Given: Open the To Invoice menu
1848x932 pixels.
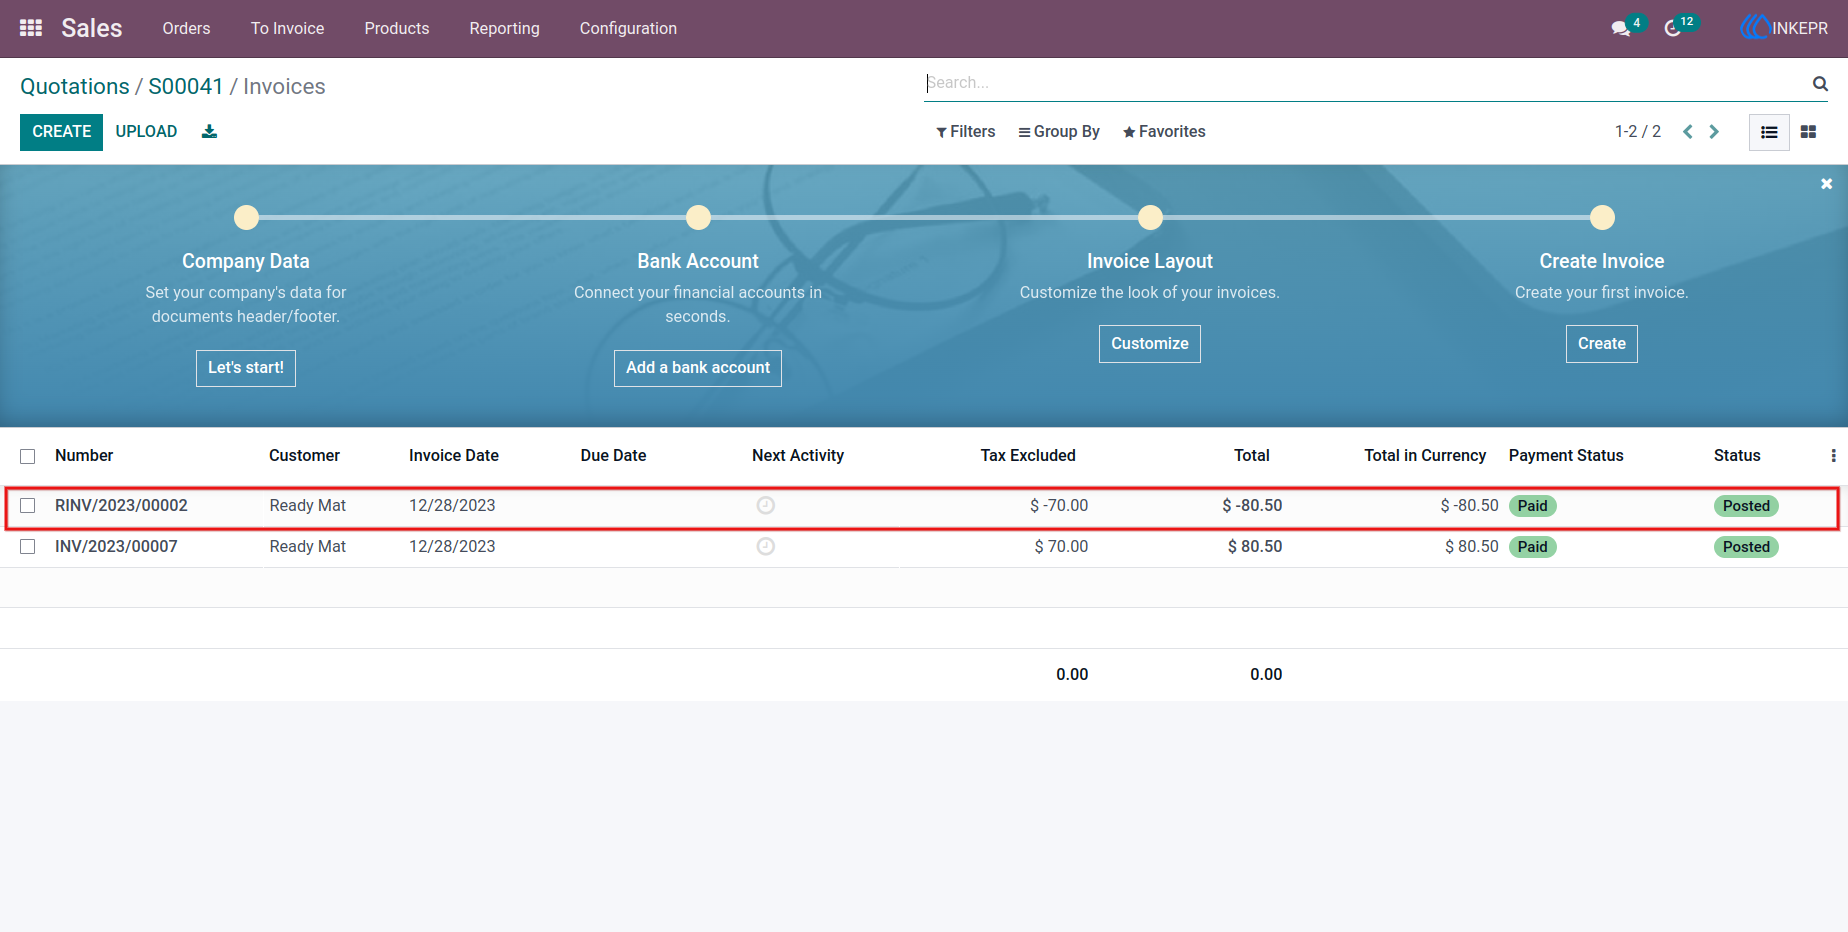Looking at the screenshot, I should click(x=288, y=28).
